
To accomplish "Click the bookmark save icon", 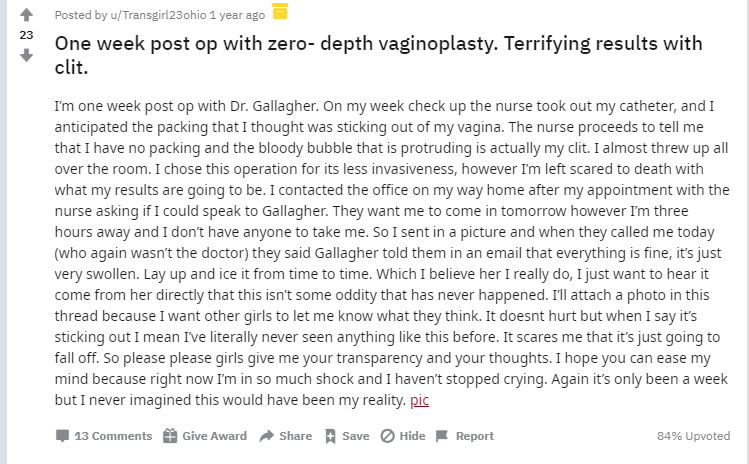I will pyautogui.click(x=330, y=436).
